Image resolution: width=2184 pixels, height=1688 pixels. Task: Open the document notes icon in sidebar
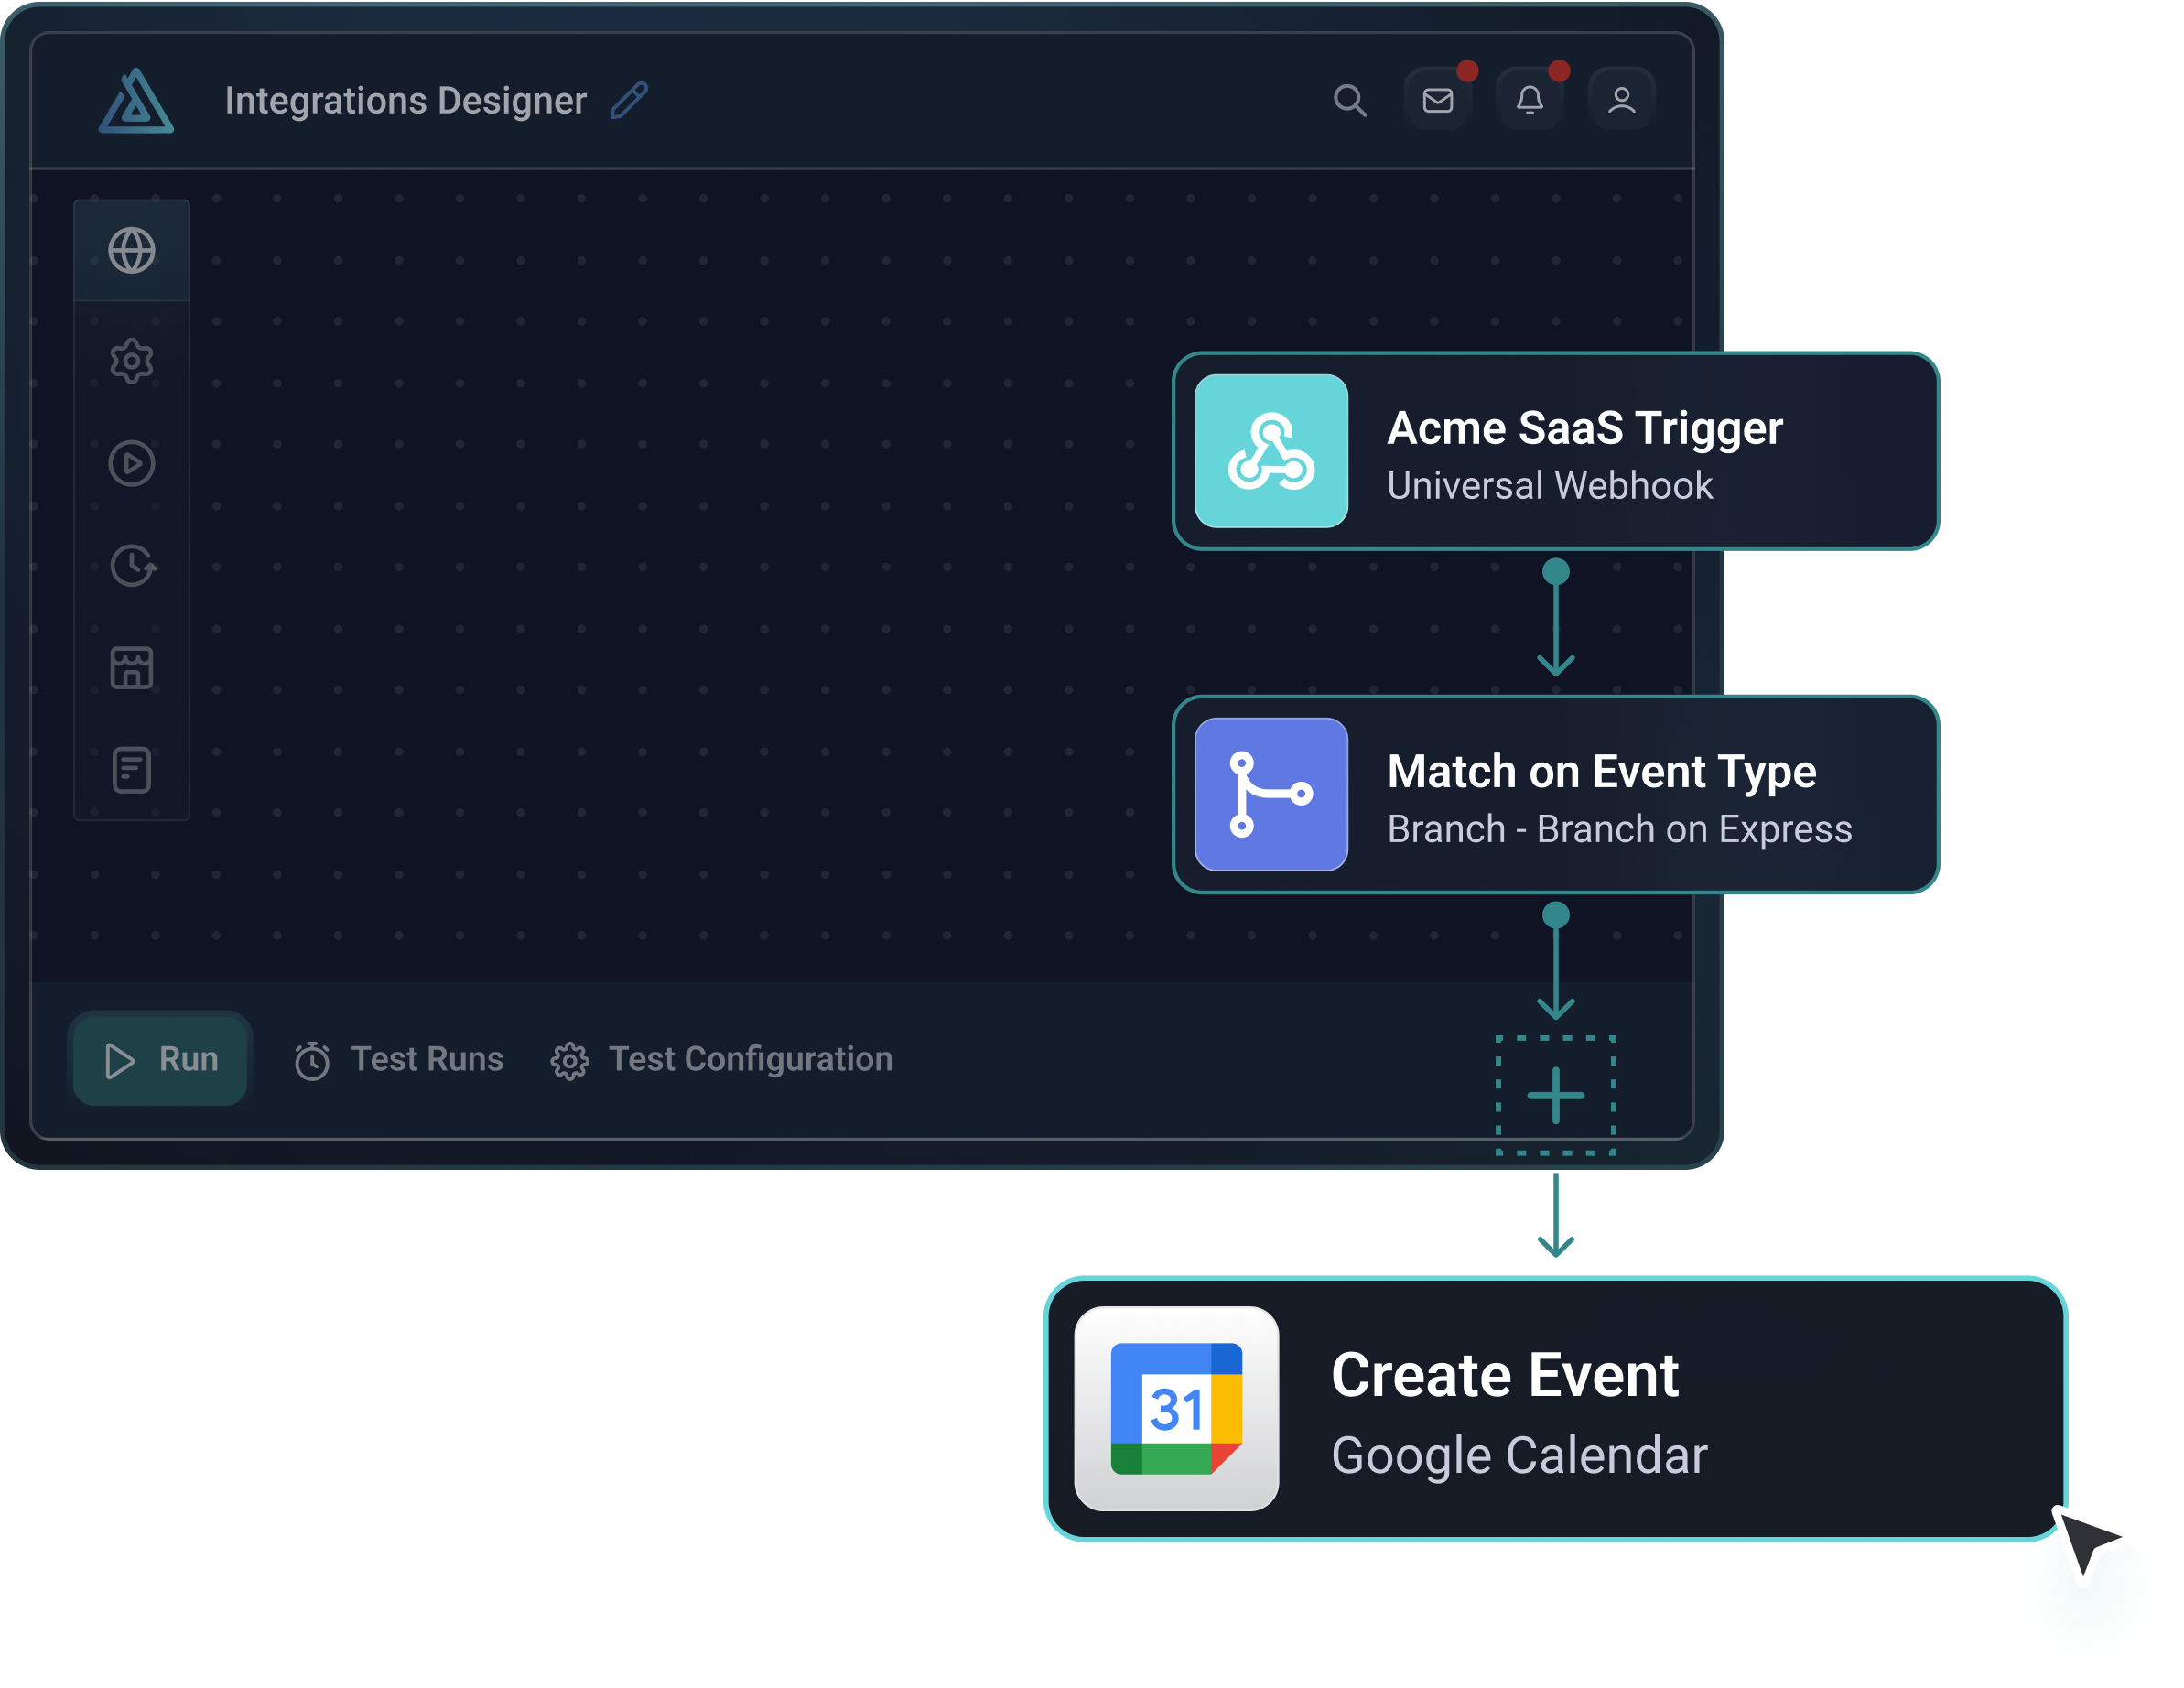pos(132,769)
